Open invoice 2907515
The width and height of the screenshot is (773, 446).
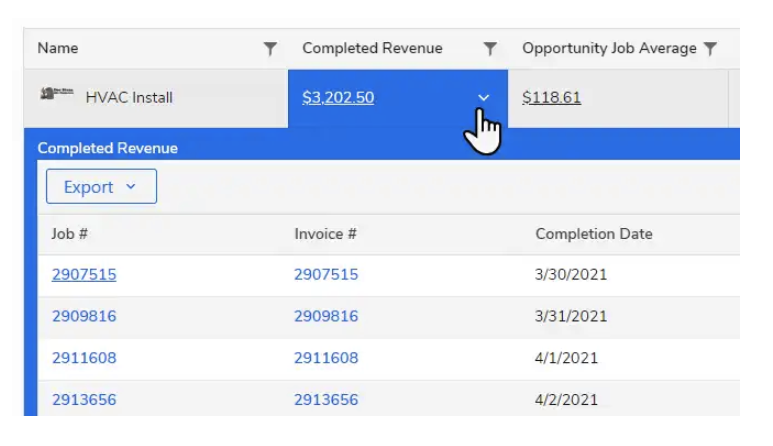coord(326,274)
